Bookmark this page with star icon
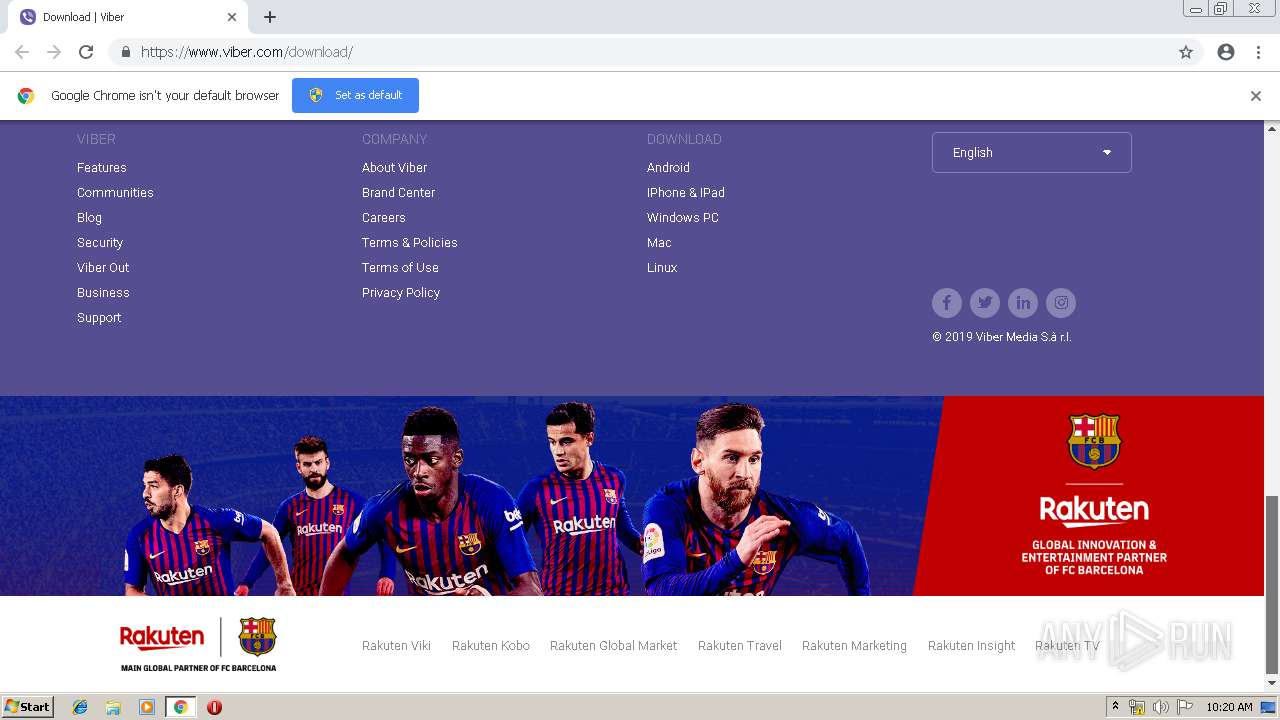 pos(1186,52)
